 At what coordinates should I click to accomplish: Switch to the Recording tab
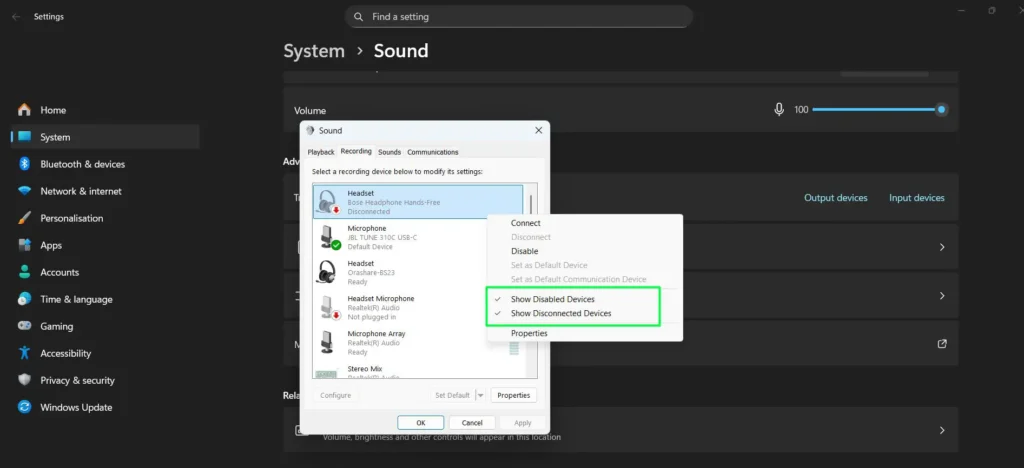[x=356, y=151]
